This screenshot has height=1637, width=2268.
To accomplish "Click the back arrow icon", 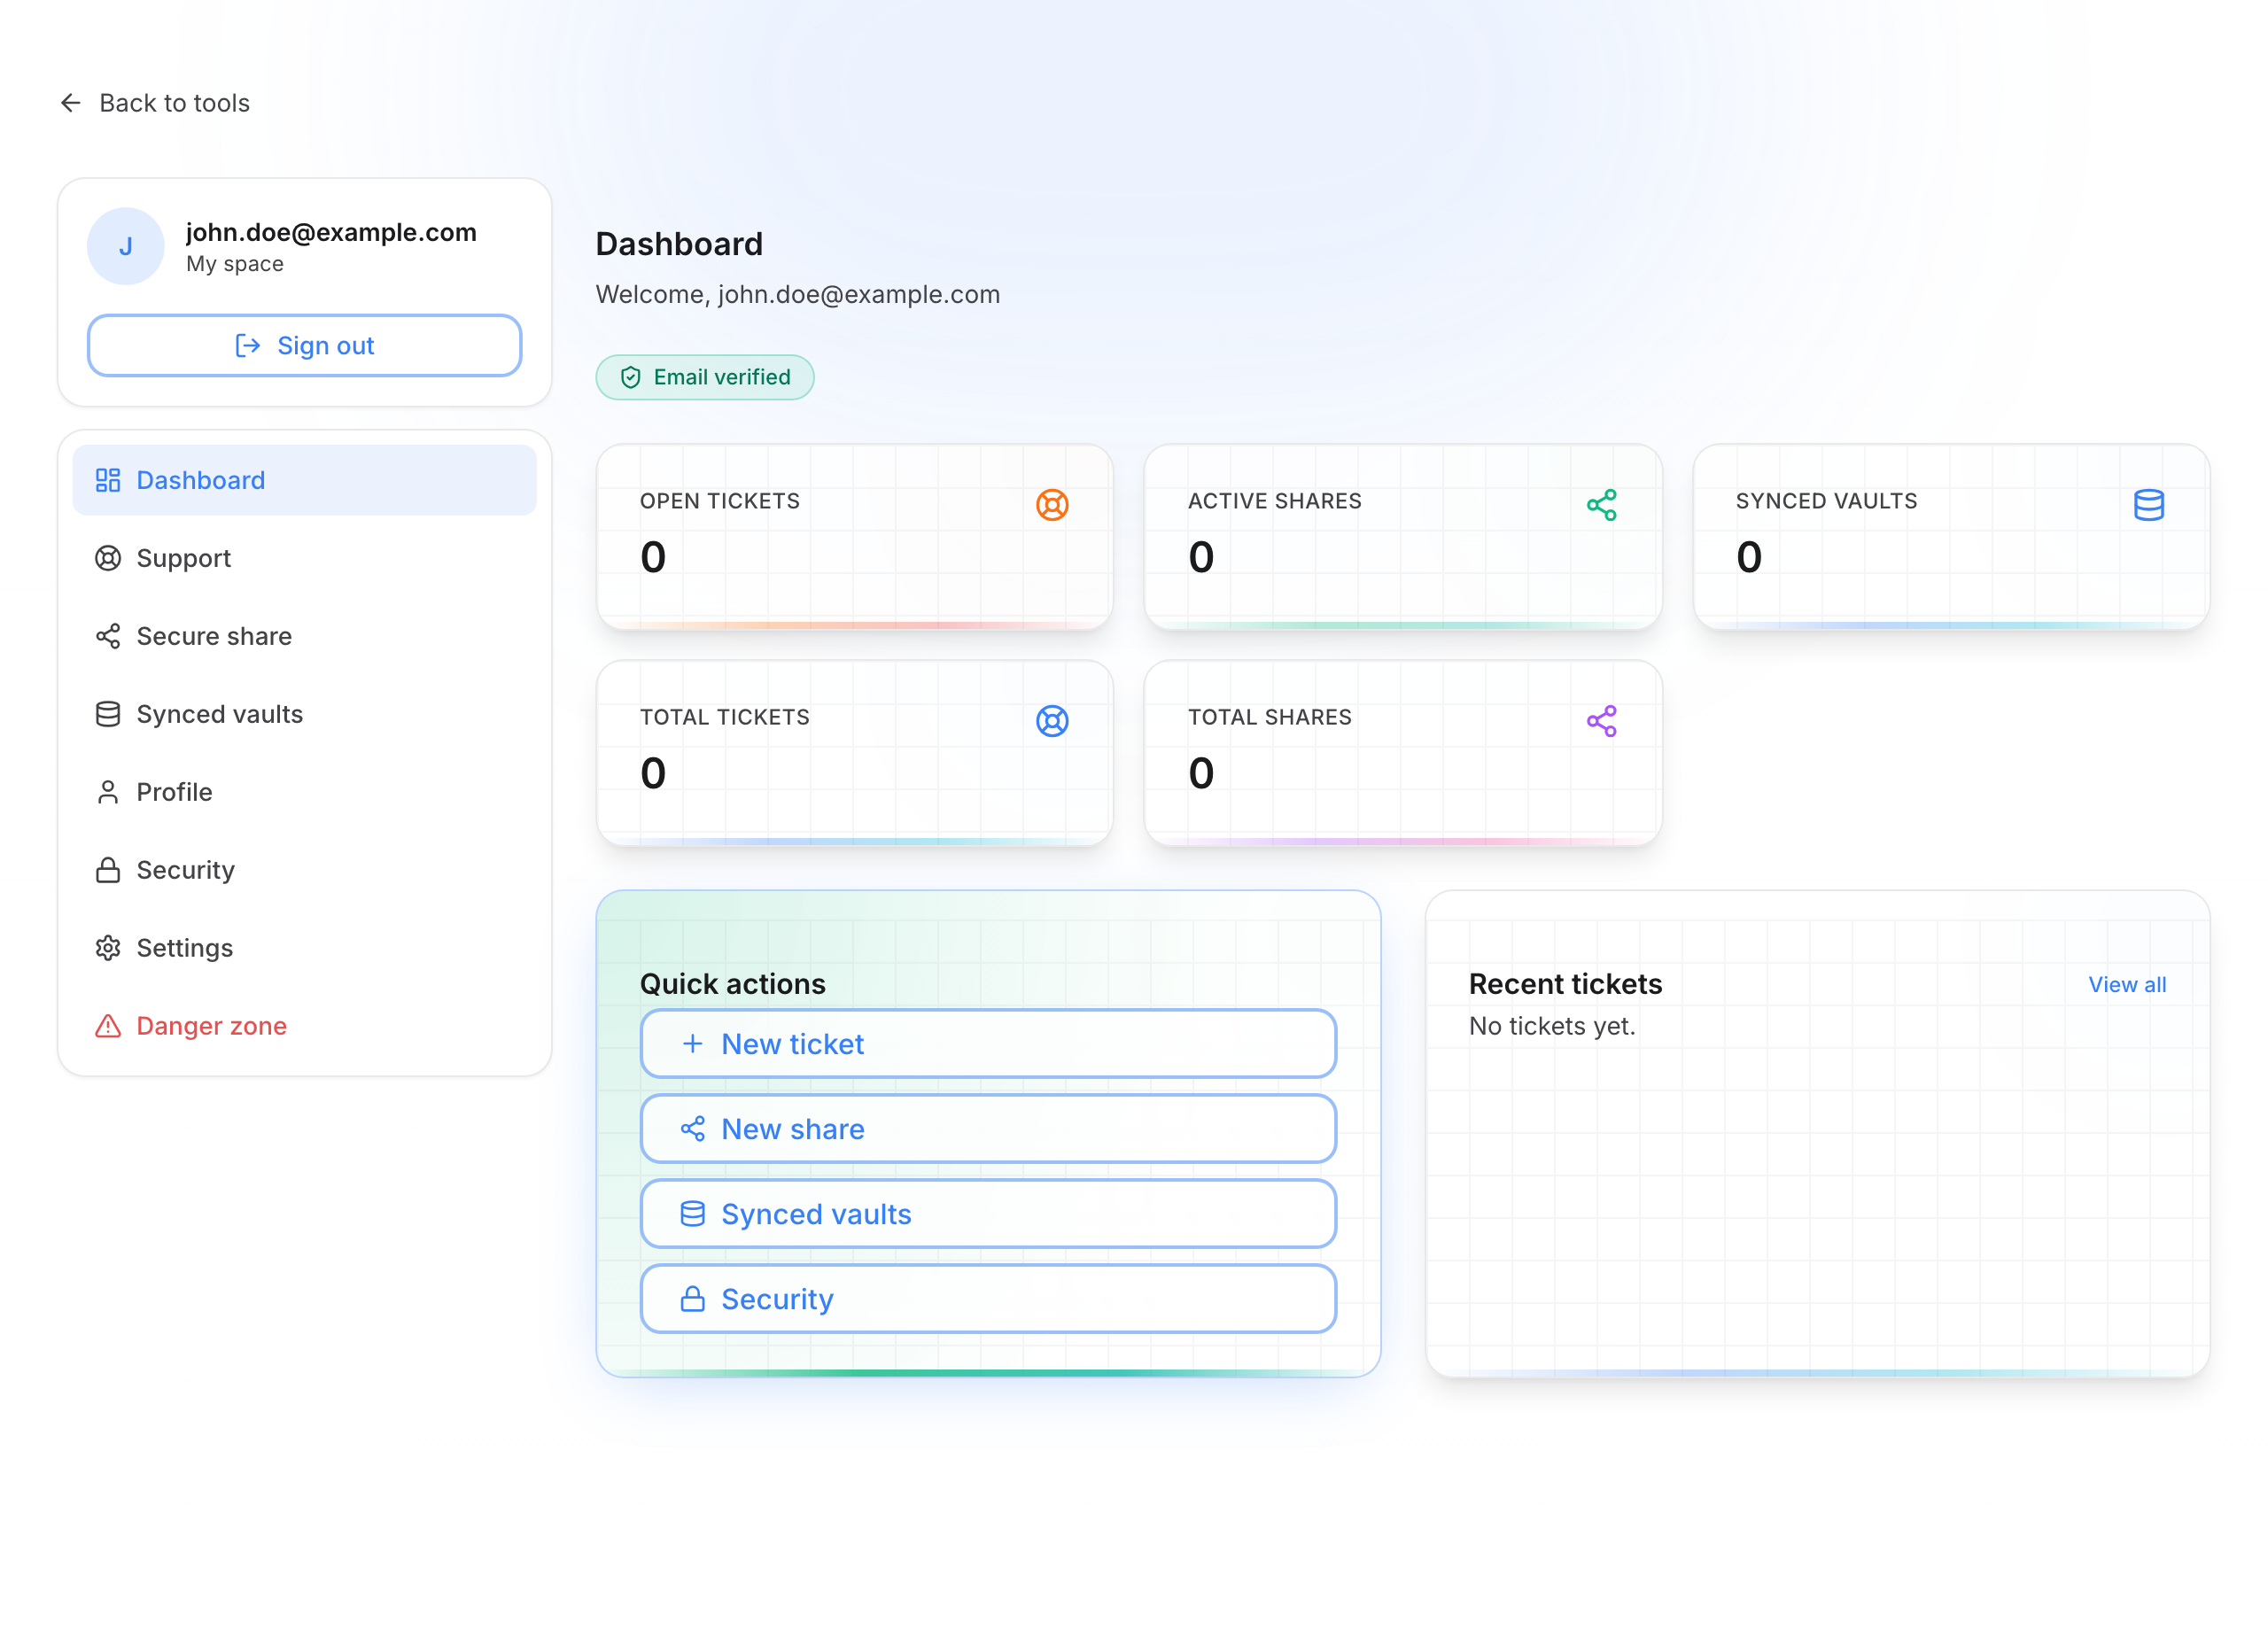I will (70, 103).
